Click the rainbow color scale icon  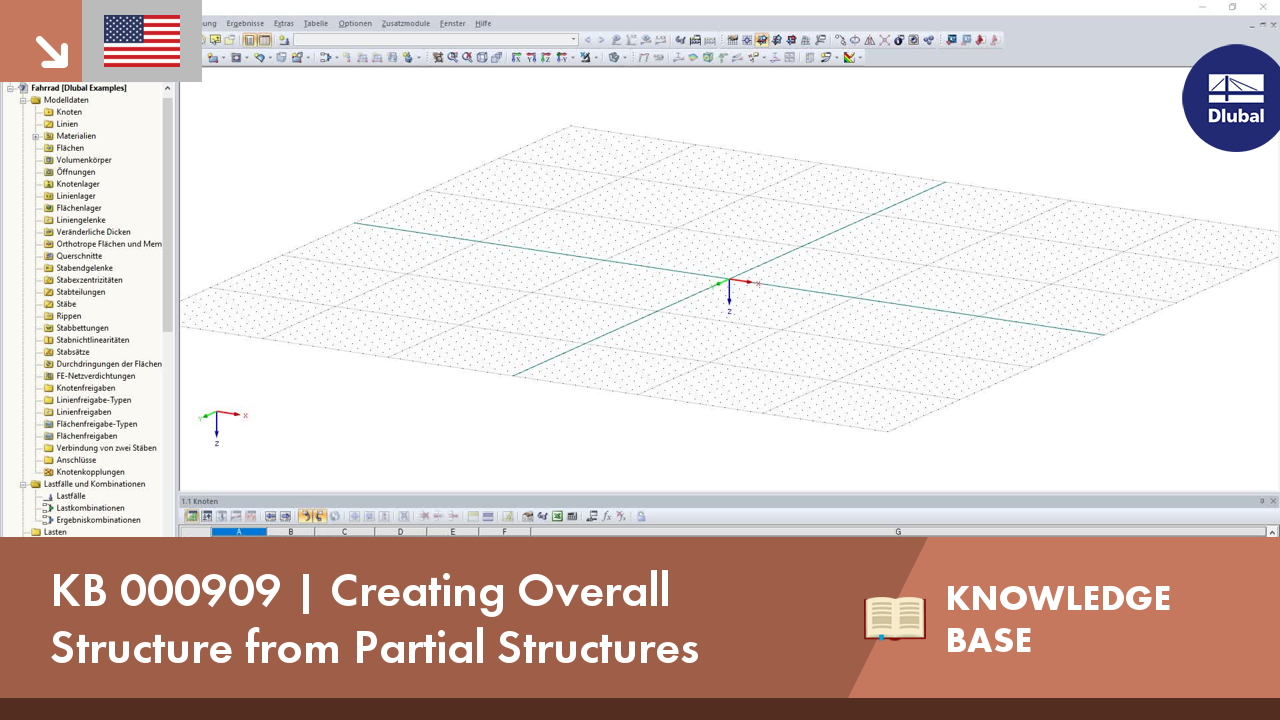(x=849, y=57)
